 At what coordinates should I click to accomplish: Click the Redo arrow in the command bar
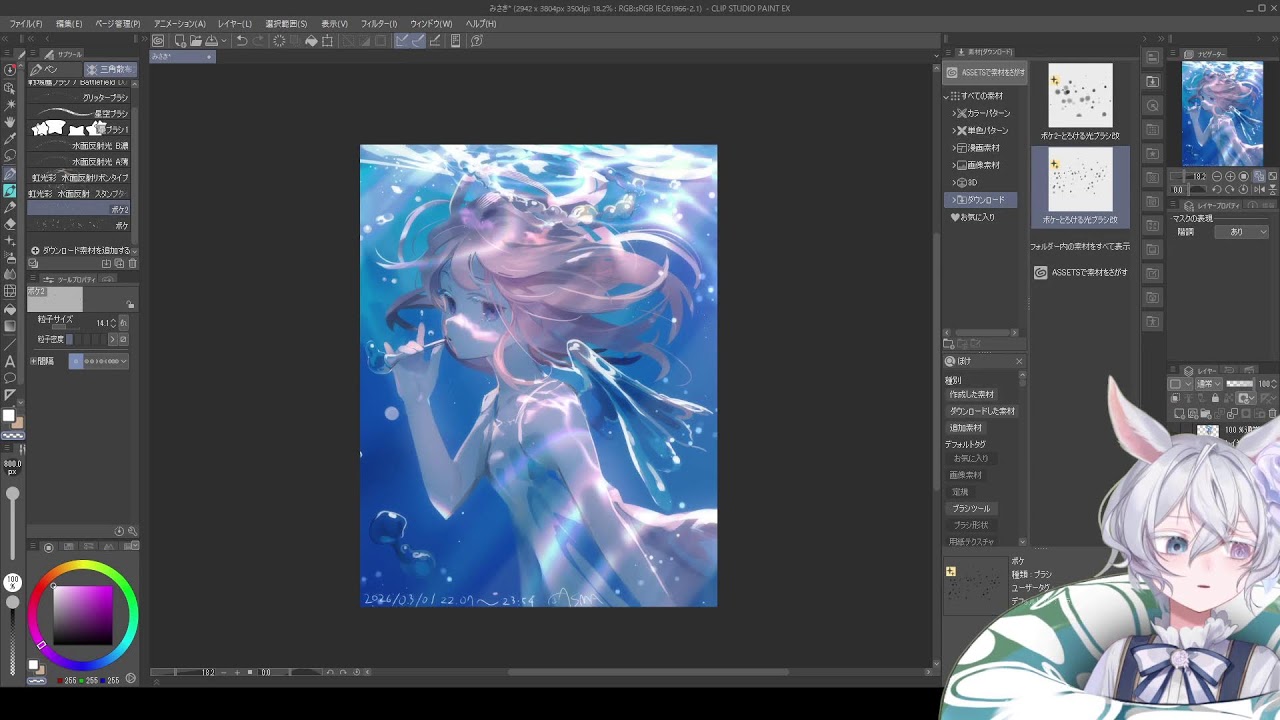click(258, 41)
